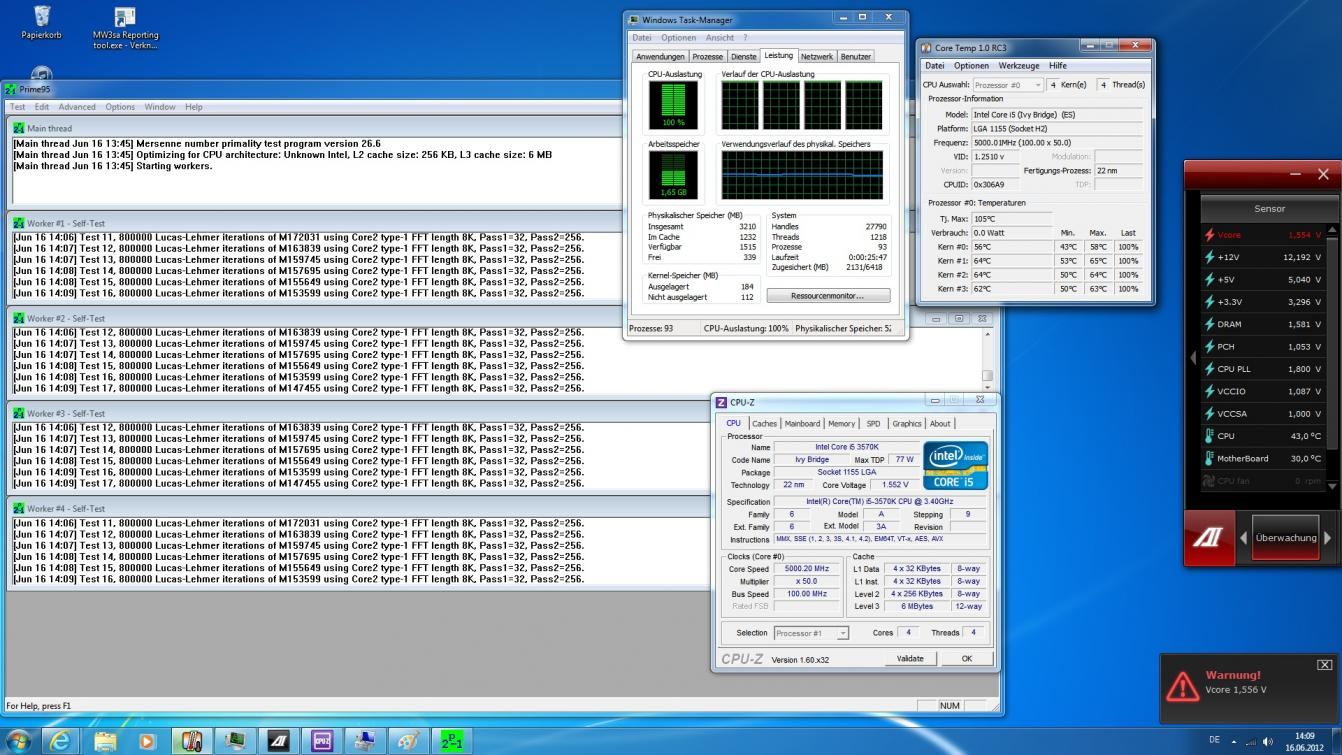Screen dimensions: 1342x755
Task: Click right arrow next to Überwachung
Action: 1327,538
